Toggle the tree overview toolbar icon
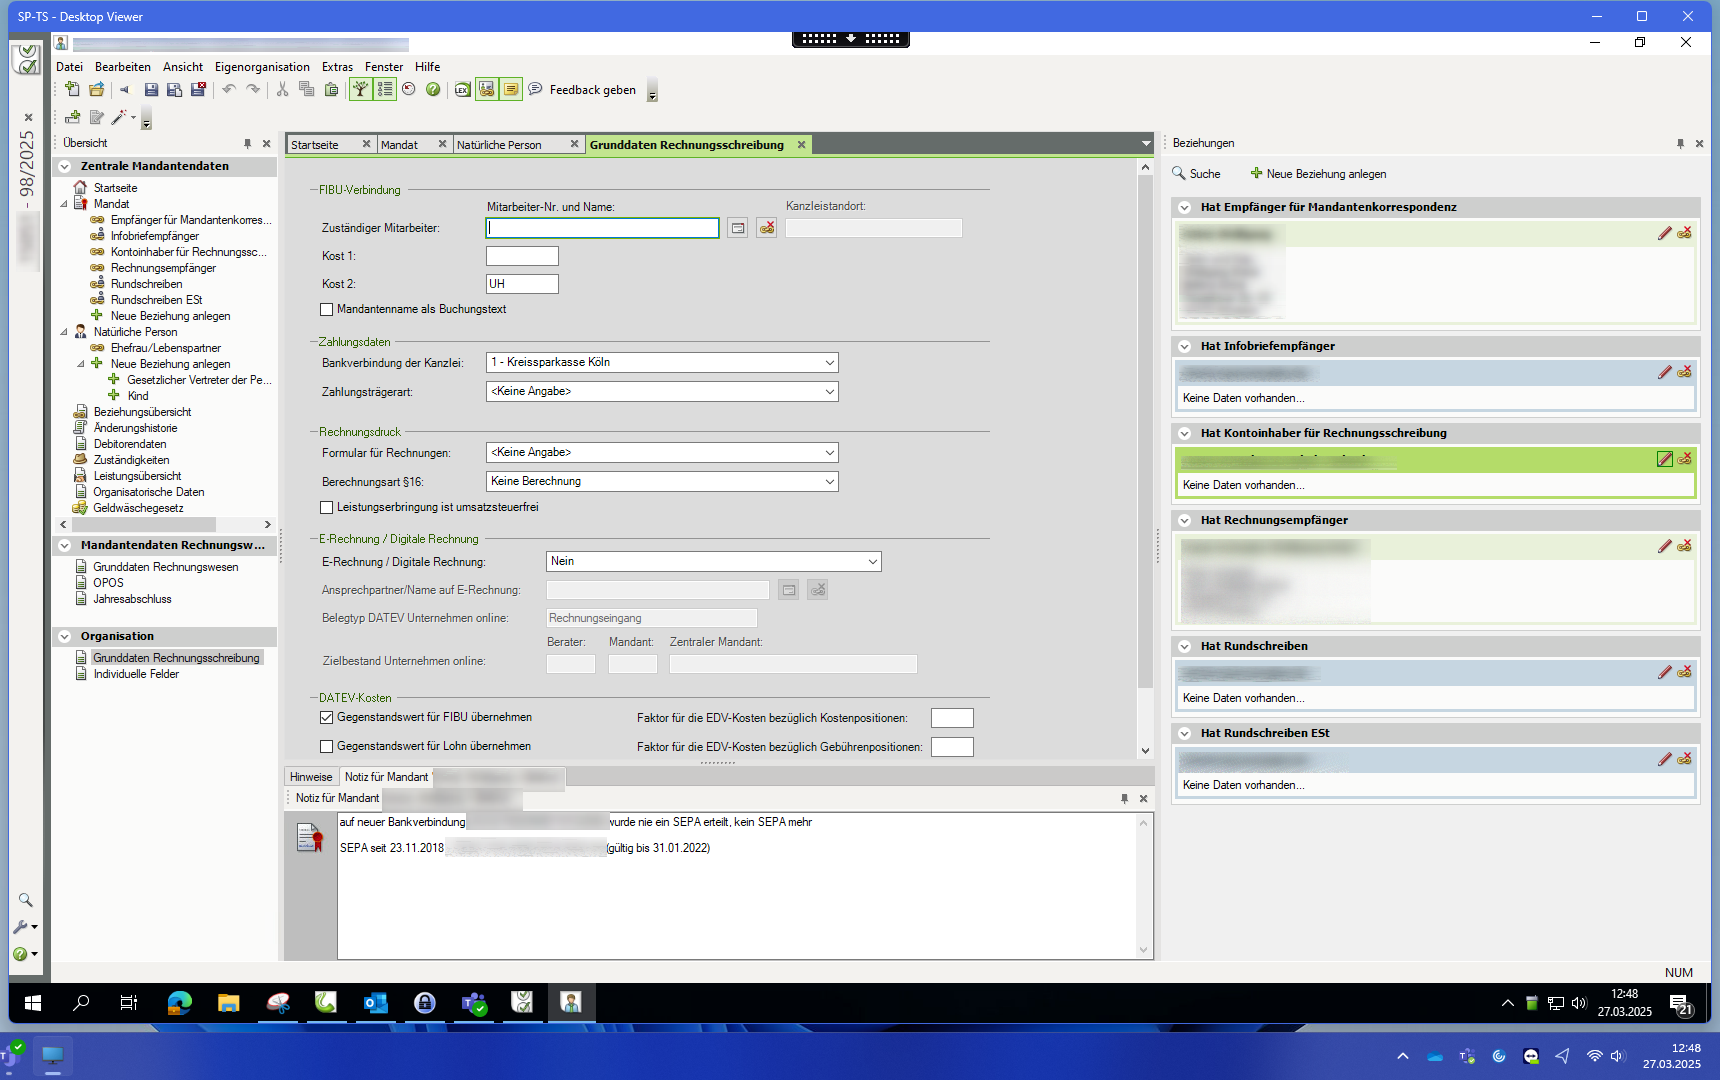 [360, 90]
